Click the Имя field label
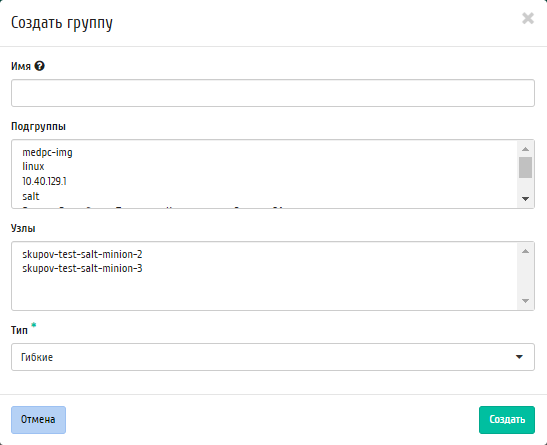 21,66
